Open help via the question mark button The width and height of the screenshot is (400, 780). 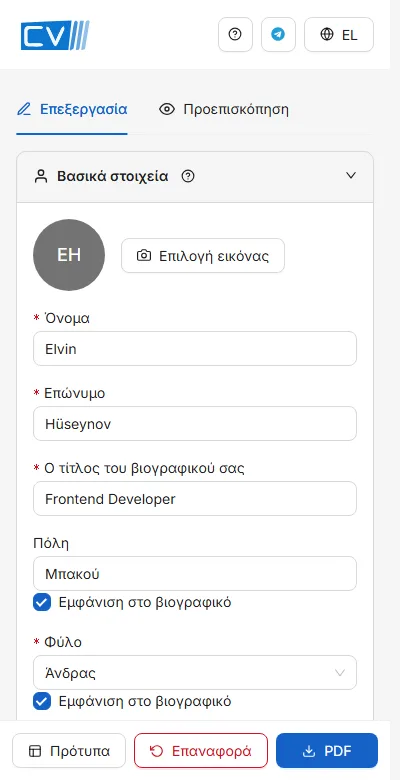pyautogui.click(x=235, y=34)
